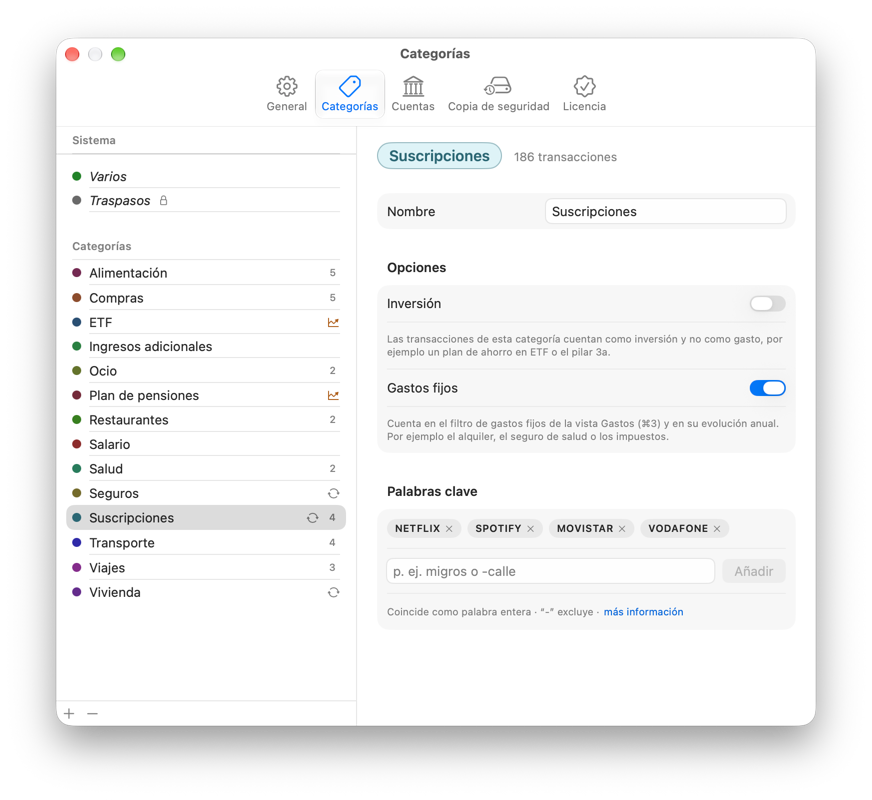Screen dimensions: 872x800
Task: Click keyword count 3 on Viajes row
Action: tap(332, 568)
